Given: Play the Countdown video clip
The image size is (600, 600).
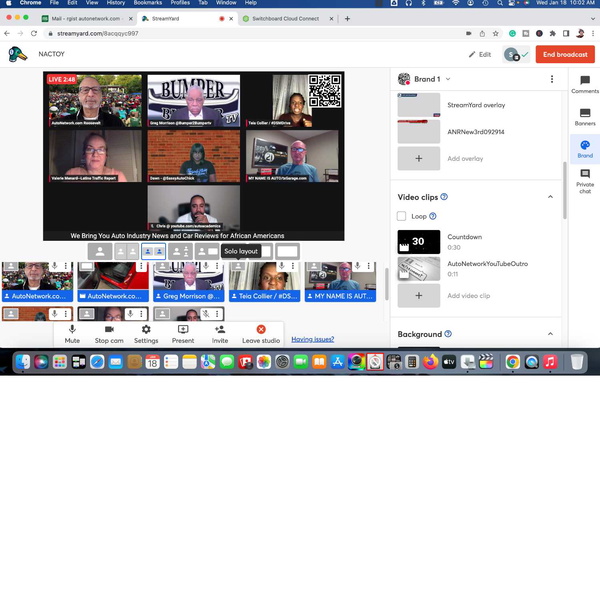Looking at the screenshot, I should tap(418, 242).
